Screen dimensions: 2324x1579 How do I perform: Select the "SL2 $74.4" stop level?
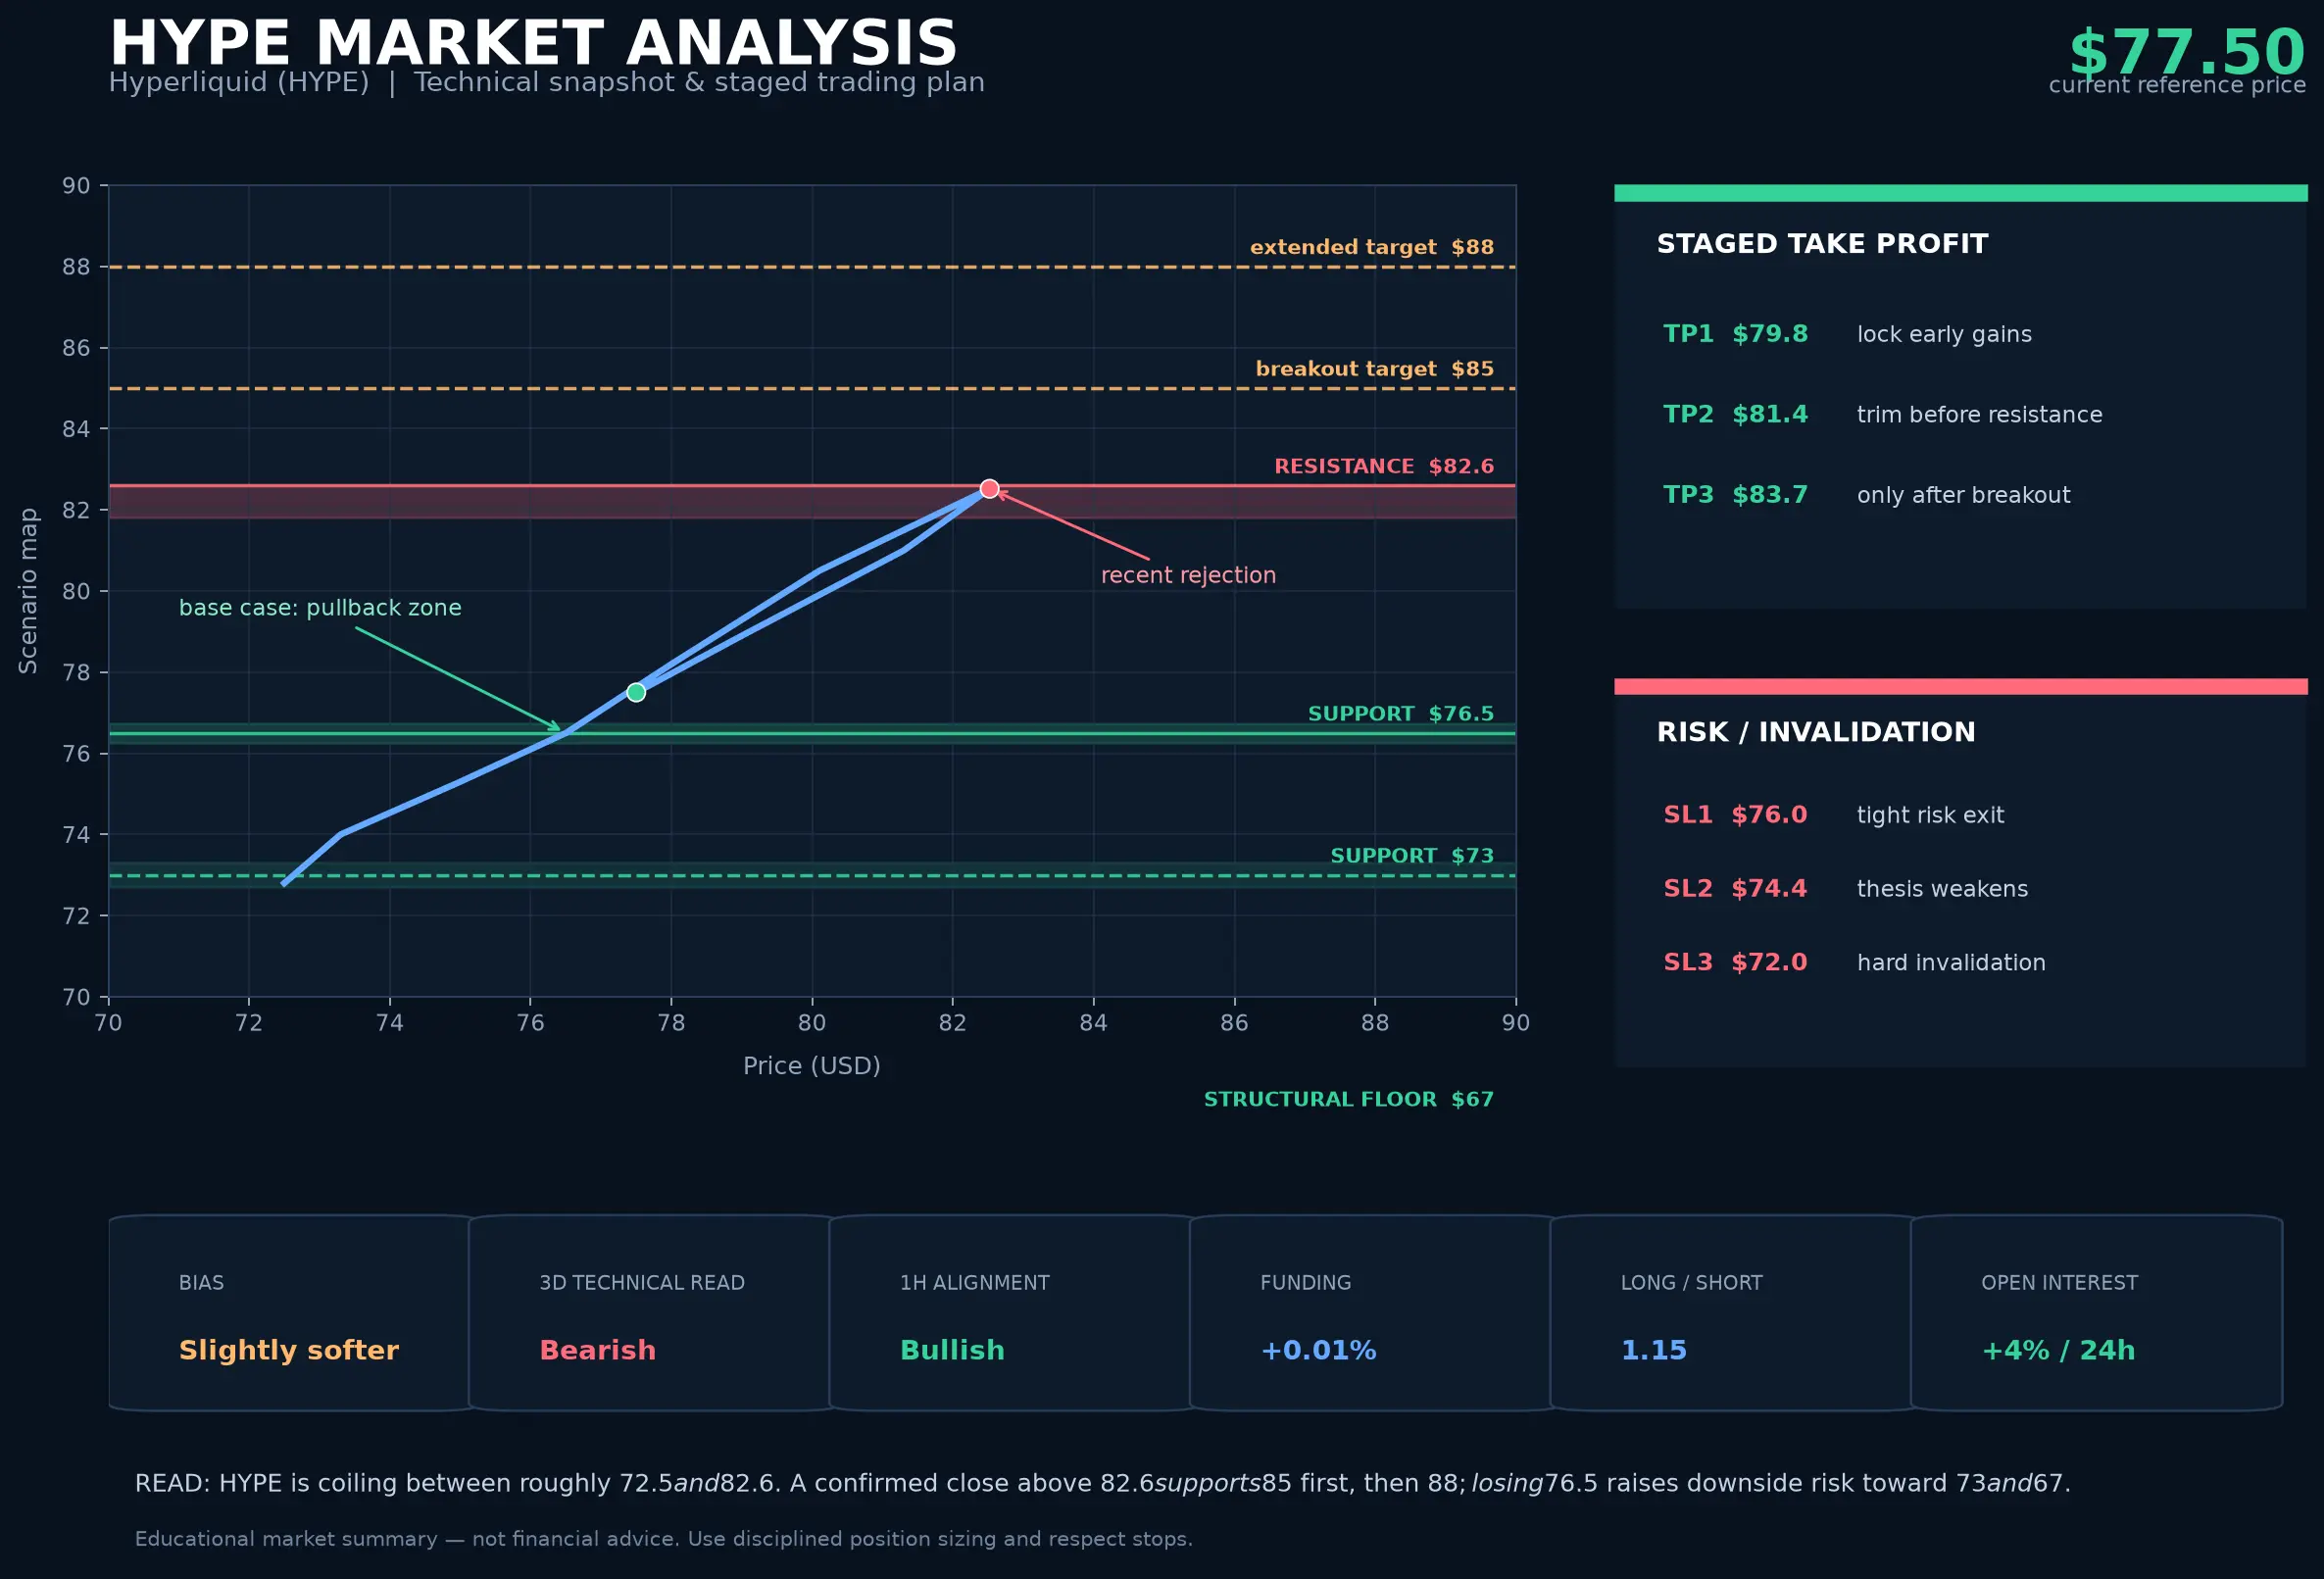click(1736, 889)
